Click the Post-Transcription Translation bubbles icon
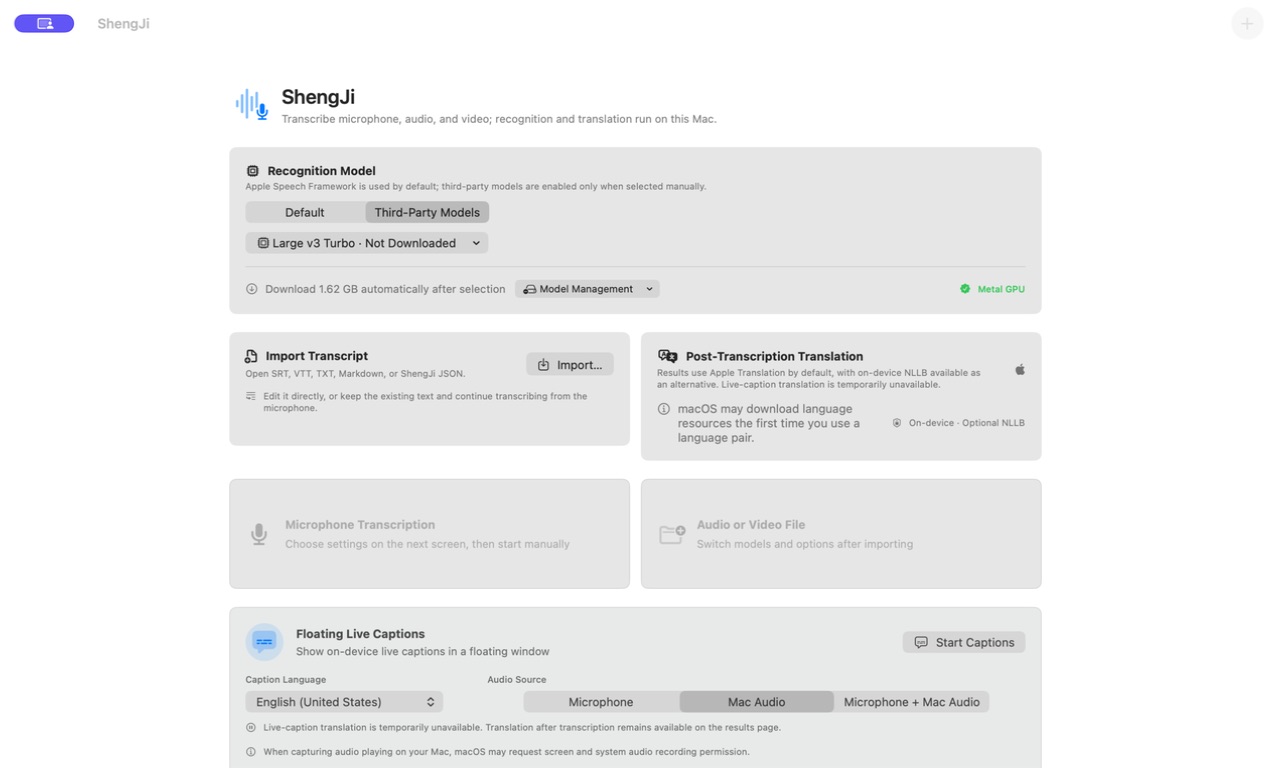1271x768 pixels. tap(668, 356)
